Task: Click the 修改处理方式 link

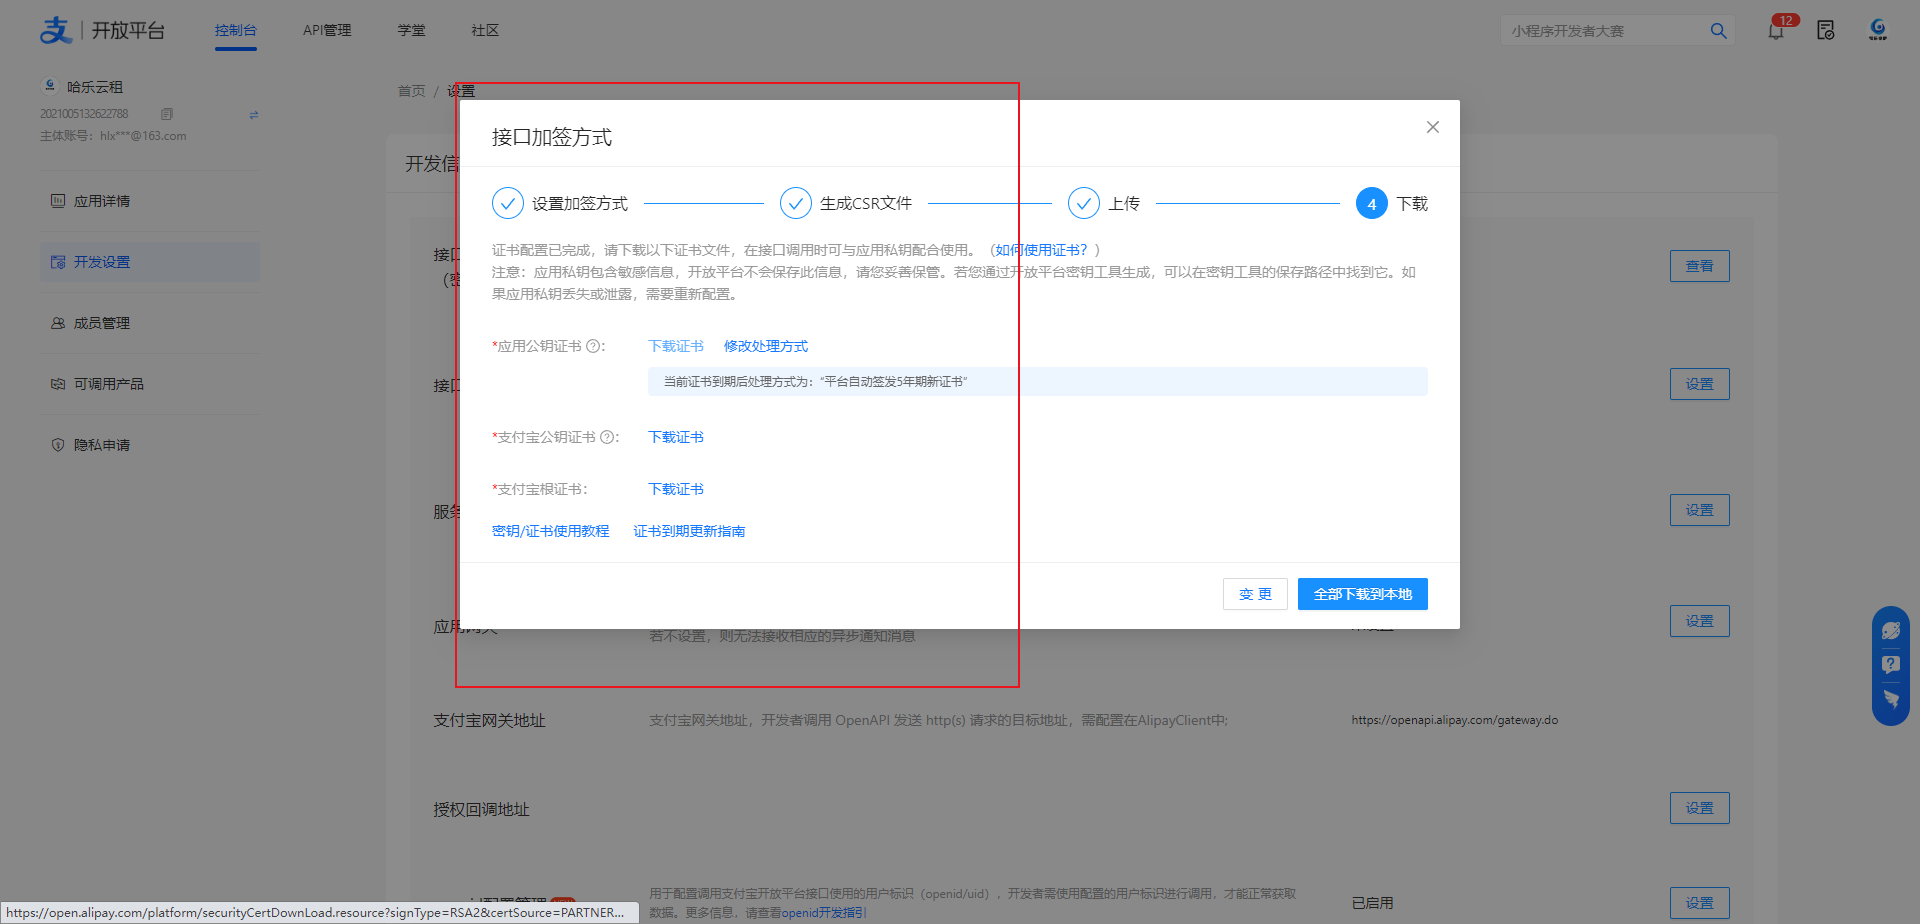Action: (x=766, y=346)
